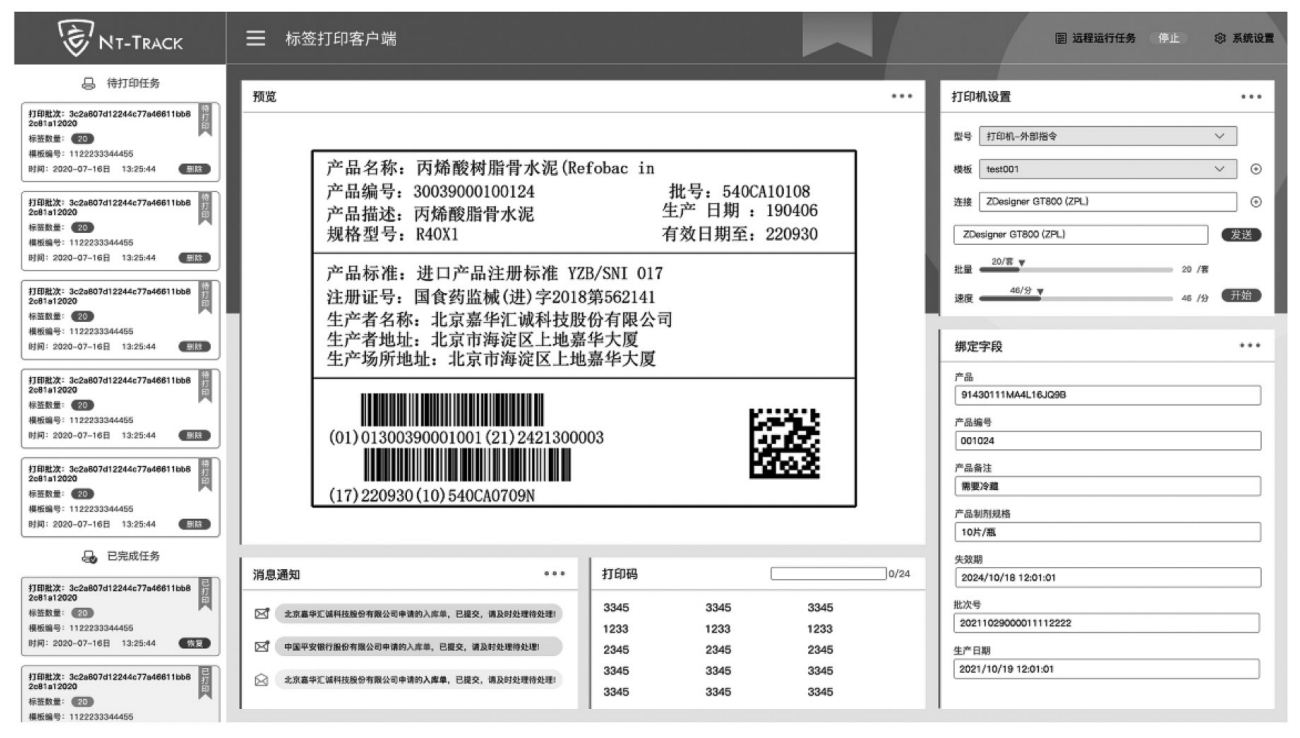Click the 打印码 progress bar
1300x738 pixels.
(828, 574)
